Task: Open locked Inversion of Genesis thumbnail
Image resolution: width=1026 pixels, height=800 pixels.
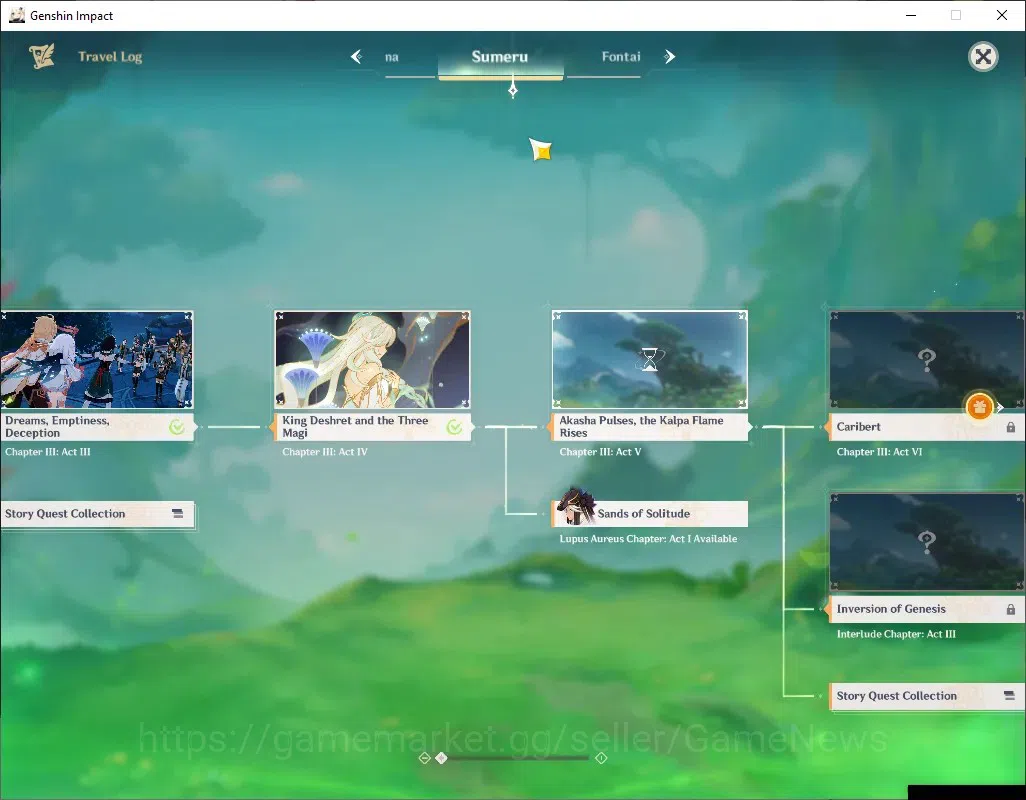Action: tap(928, 542)
